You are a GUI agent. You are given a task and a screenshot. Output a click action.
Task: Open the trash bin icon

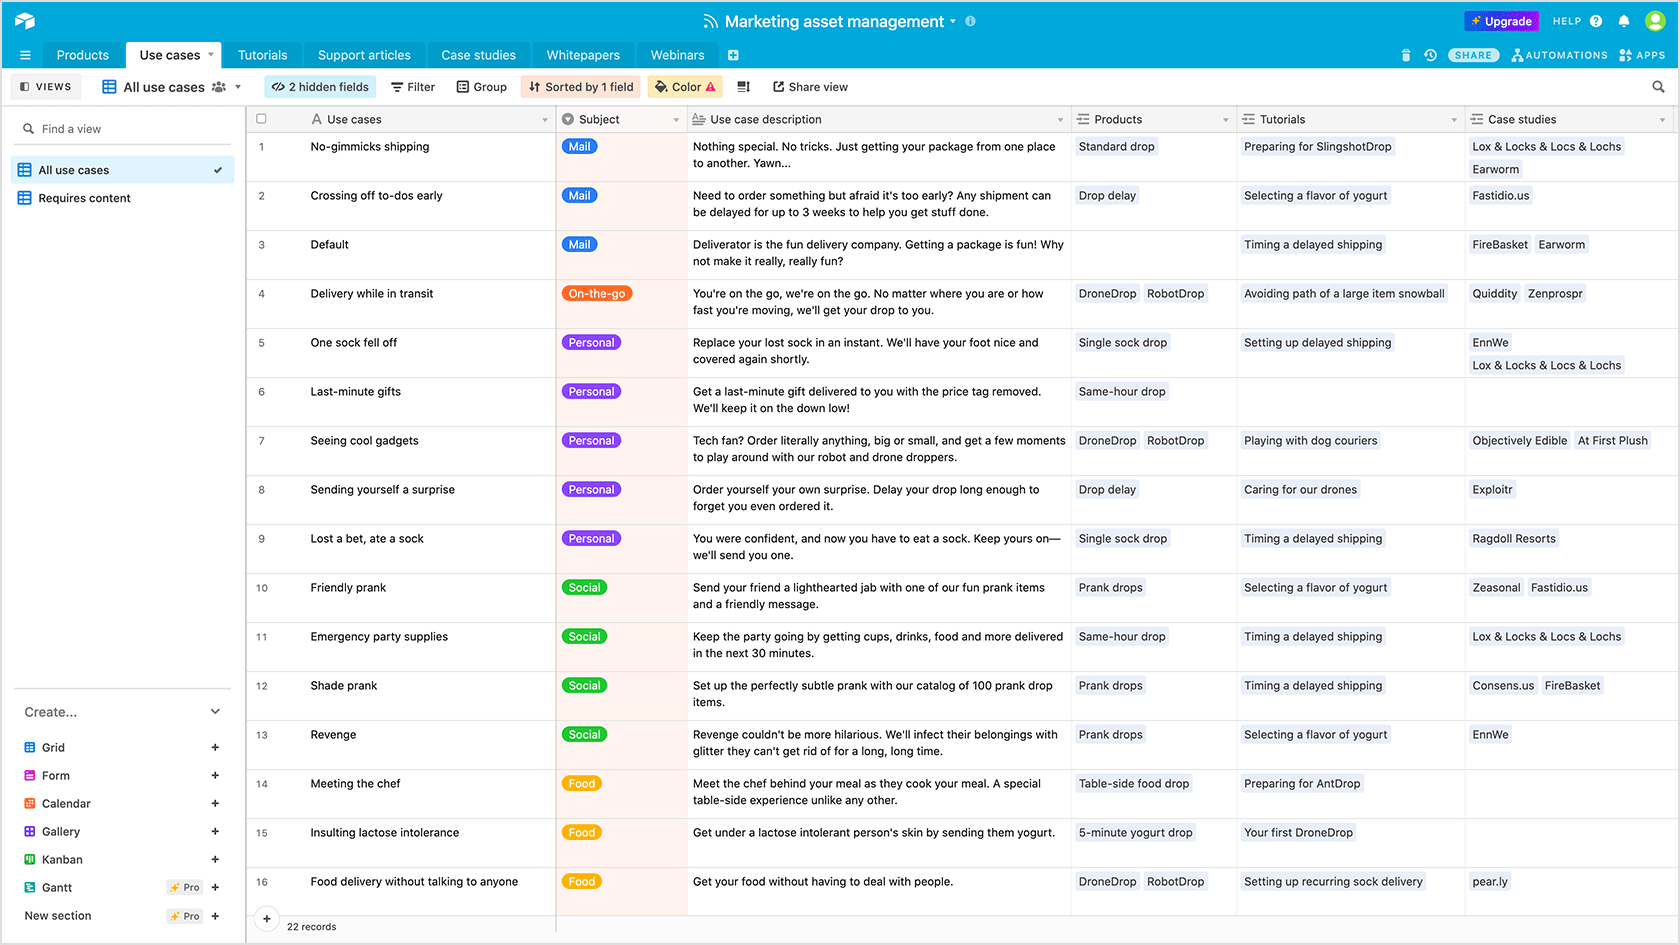point(1406,55)
